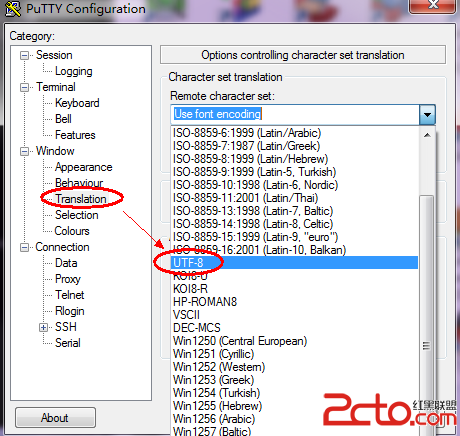Image resolution: width=460 pixels, height=436 pixels.
Task: Expand the SSH tree node
Action: pyautogui.click(x=43, y=327)
